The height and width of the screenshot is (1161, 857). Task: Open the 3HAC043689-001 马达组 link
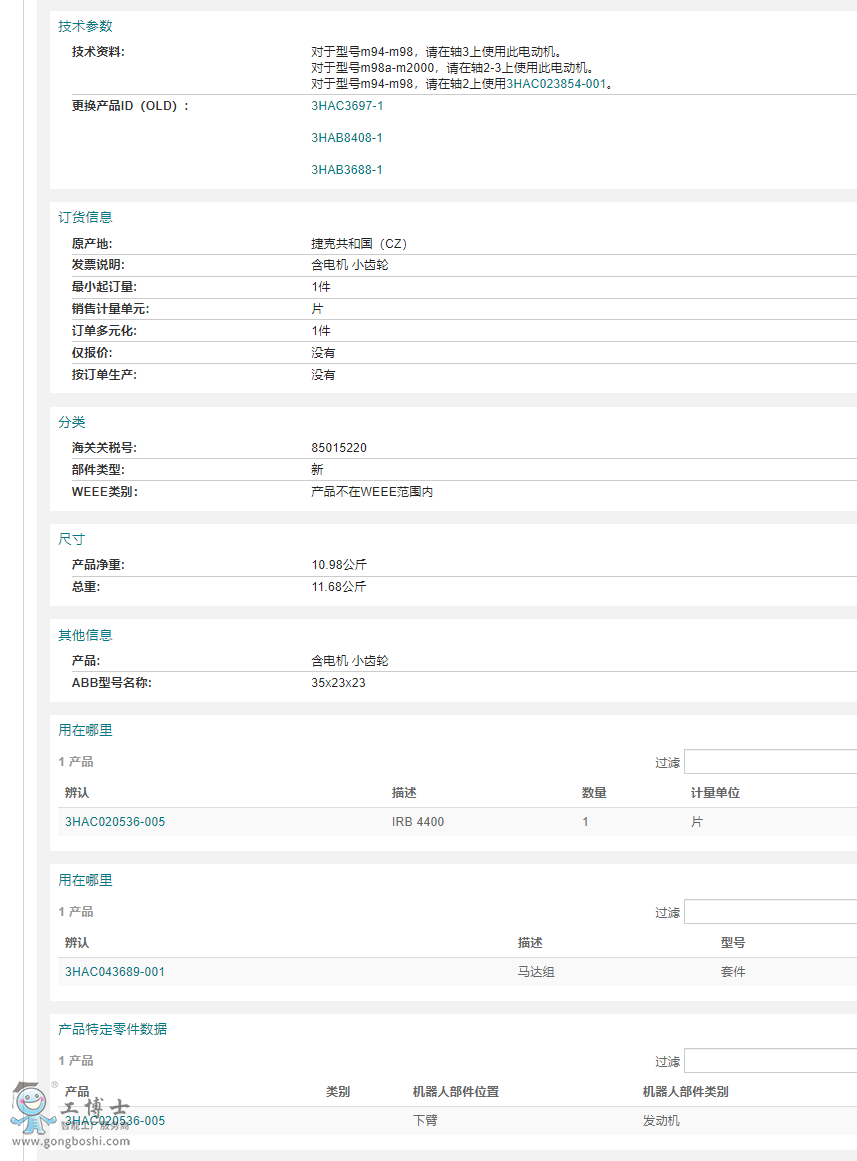point(115,972)
